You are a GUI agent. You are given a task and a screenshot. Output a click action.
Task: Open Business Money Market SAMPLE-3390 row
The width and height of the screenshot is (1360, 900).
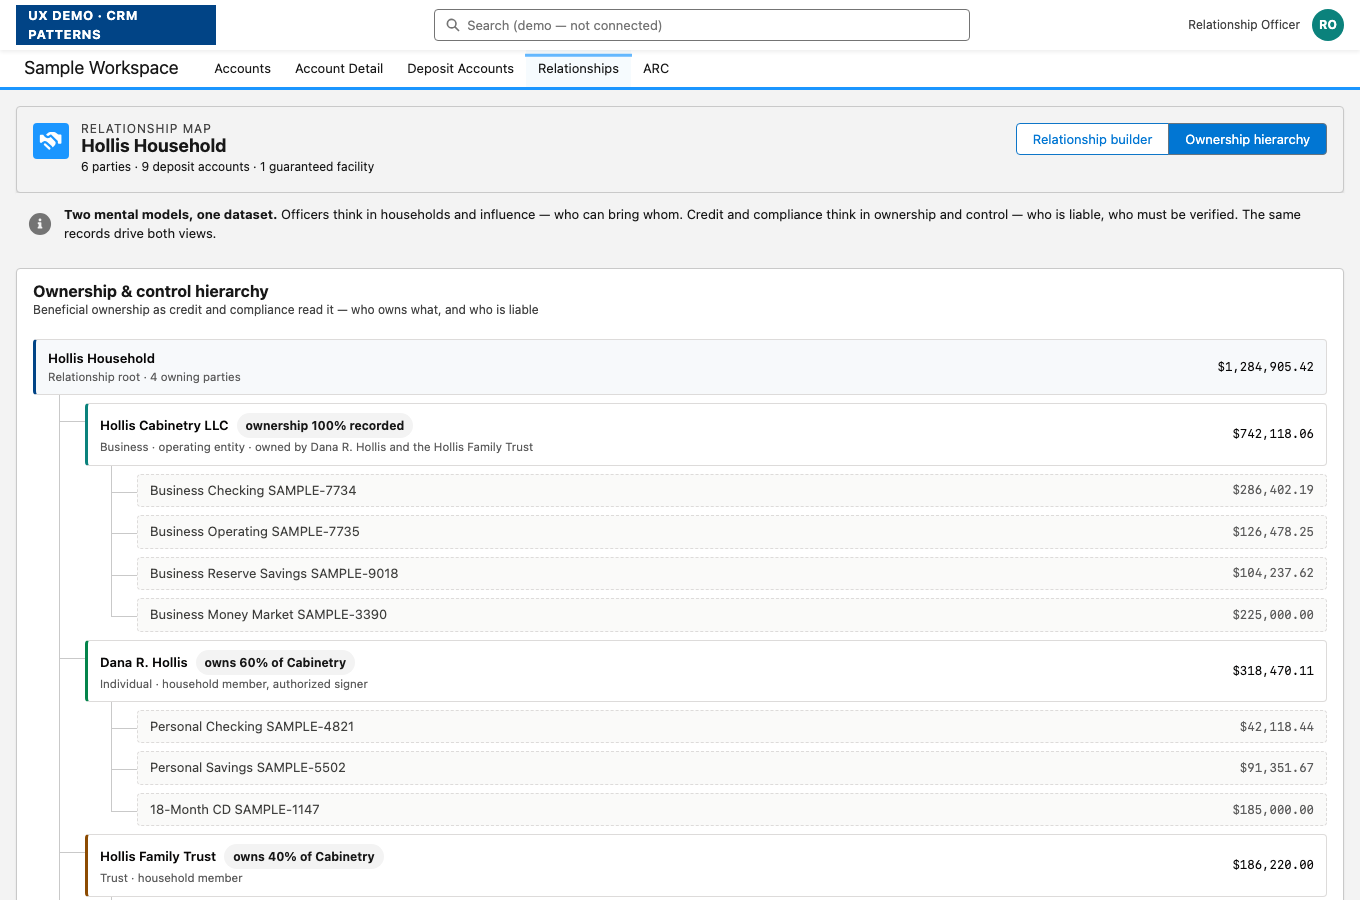pyautogui.click(x=732, y=615)
